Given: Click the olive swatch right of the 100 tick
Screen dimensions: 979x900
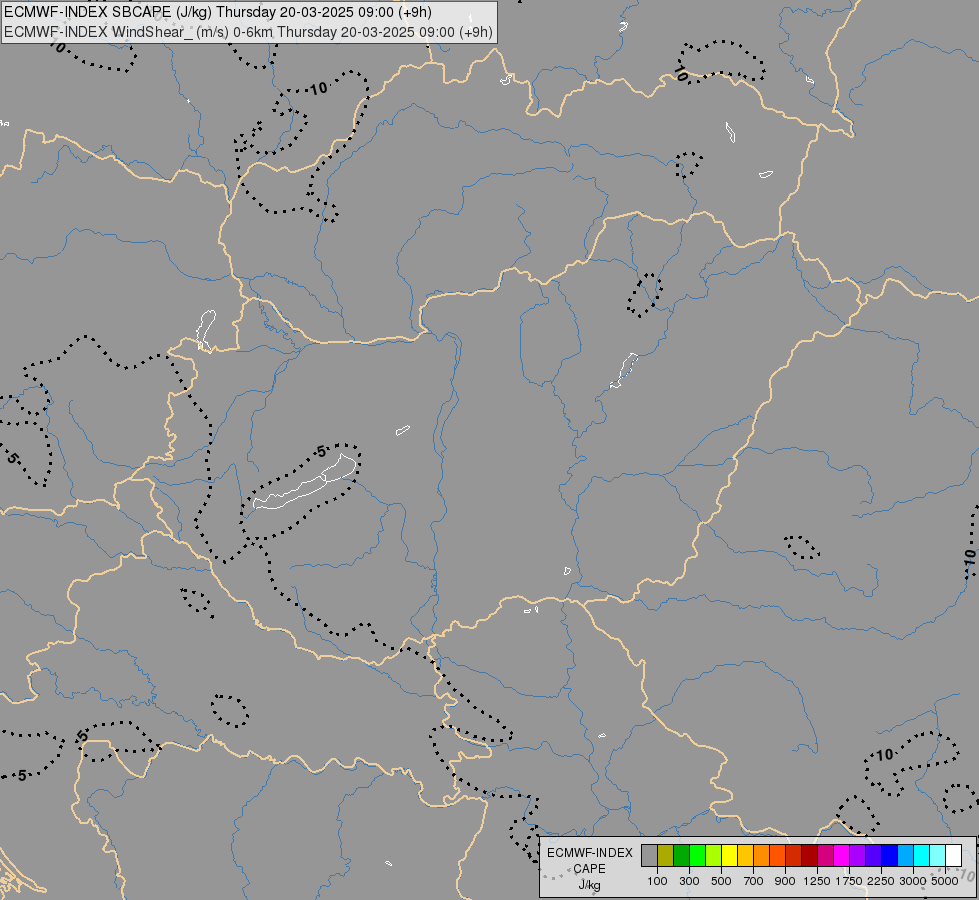Looking at the screenshot, I should [666, 855].
